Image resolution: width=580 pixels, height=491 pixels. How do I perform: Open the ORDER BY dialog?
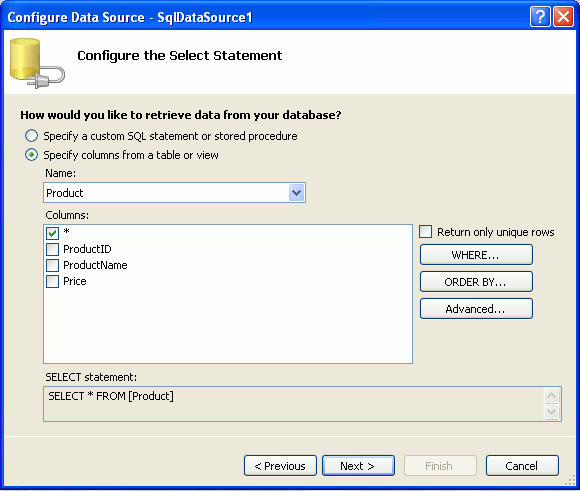(x=476, y=282)
